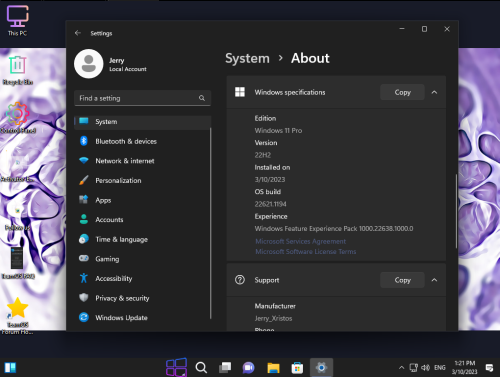Go to the Personalization settings page
This screenshot has width=500, height=377.
click(x=142, y=181)
